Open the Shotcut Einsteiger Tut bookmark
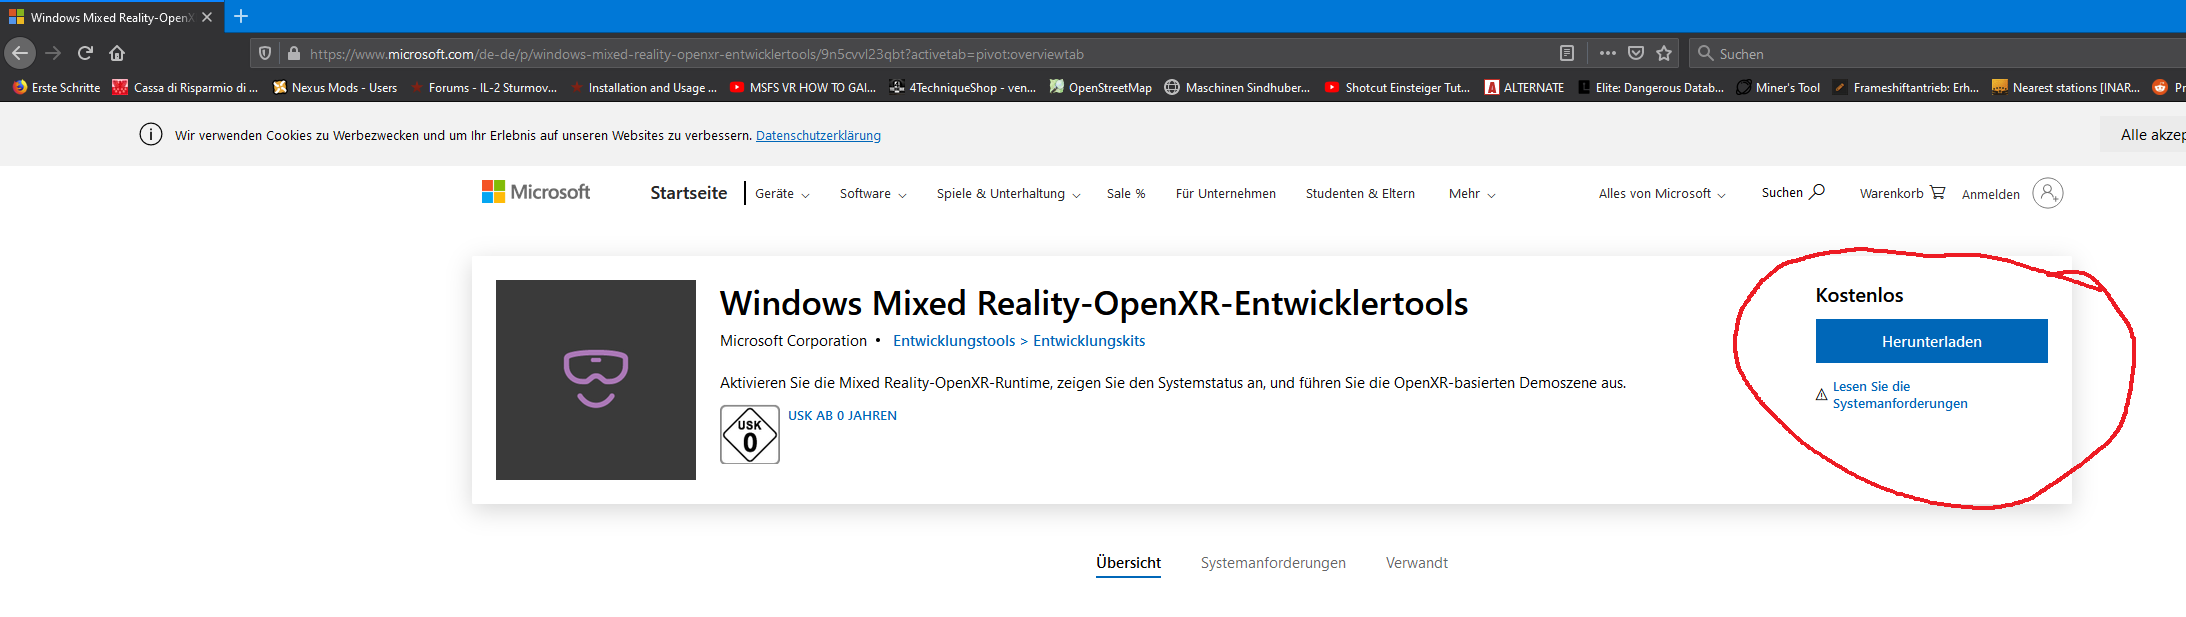Image resolution: width=2186 pixels, height=617 pixels. [x=1398, y=88]
